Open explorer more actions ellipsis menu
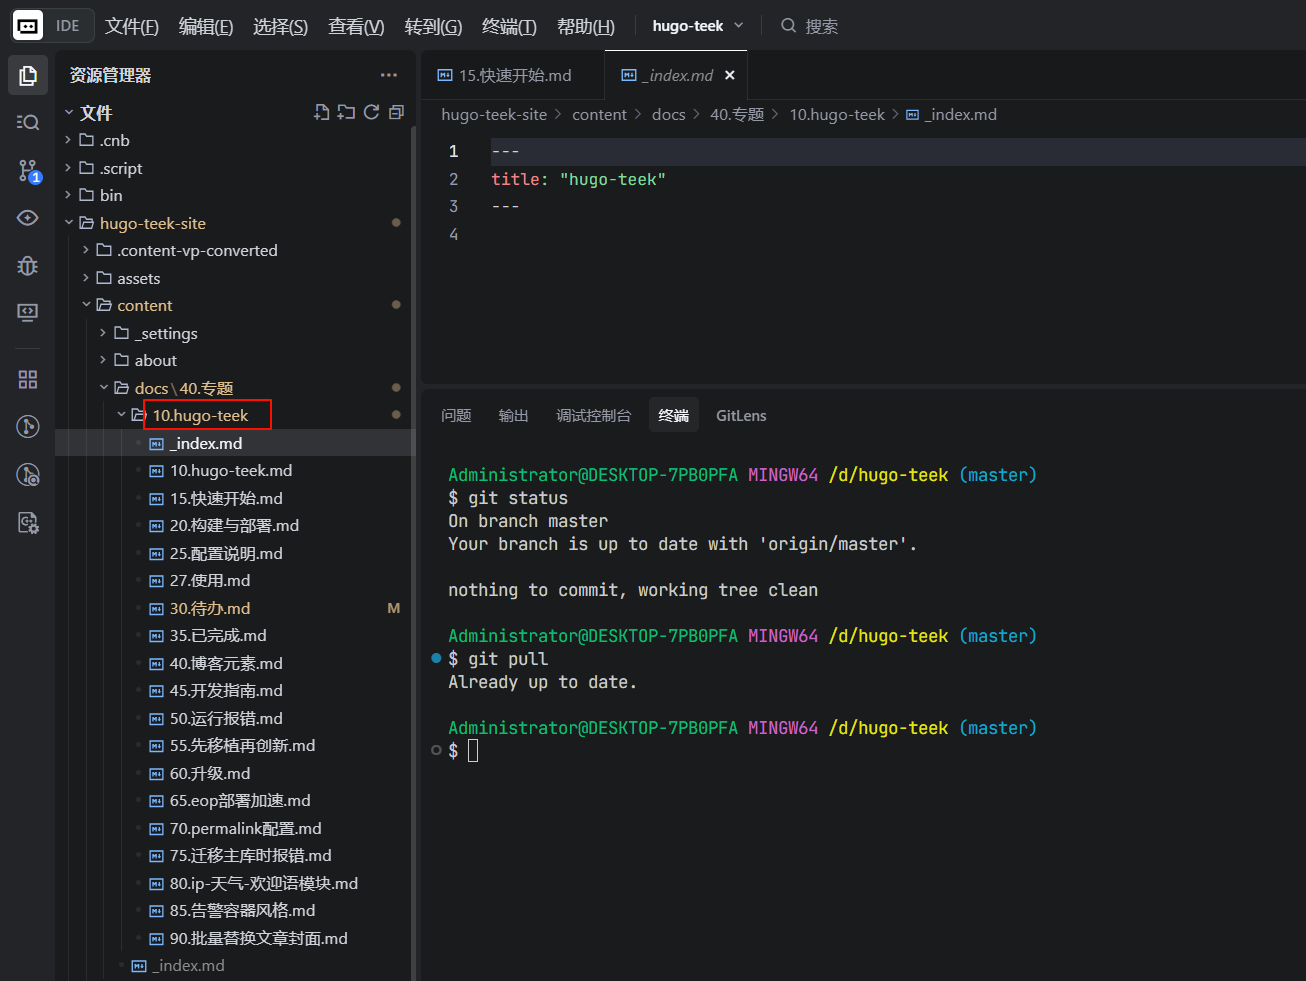 point(389,75)
